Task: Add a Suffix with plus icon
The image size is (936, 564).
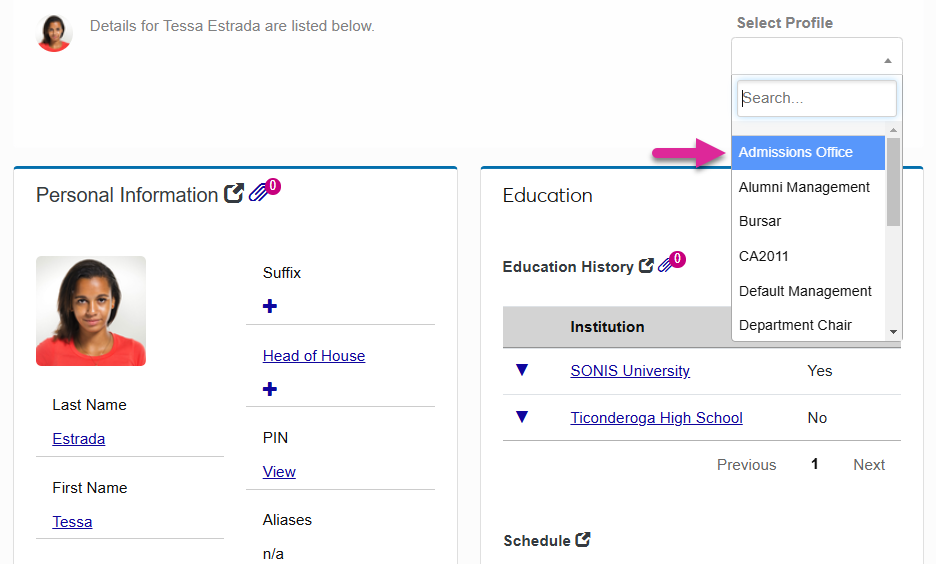Action: tap(270, 306)
